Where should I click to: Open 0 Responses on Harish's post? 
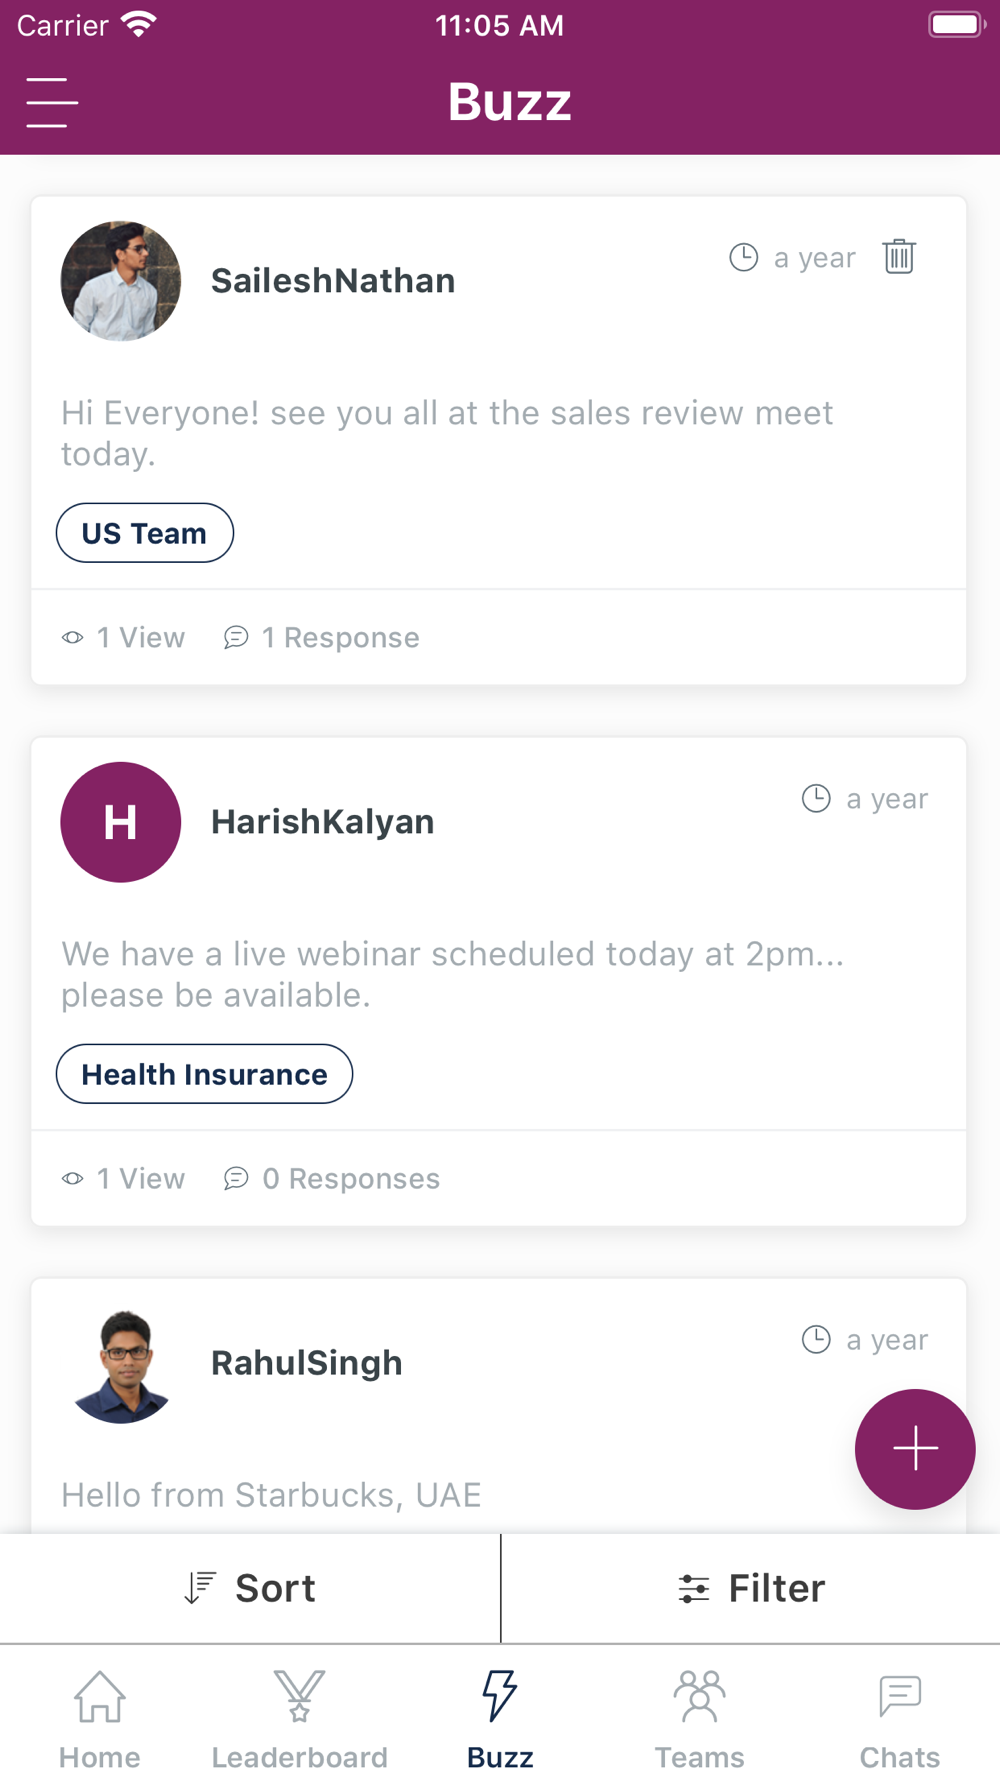click(x=331, y=1179)
